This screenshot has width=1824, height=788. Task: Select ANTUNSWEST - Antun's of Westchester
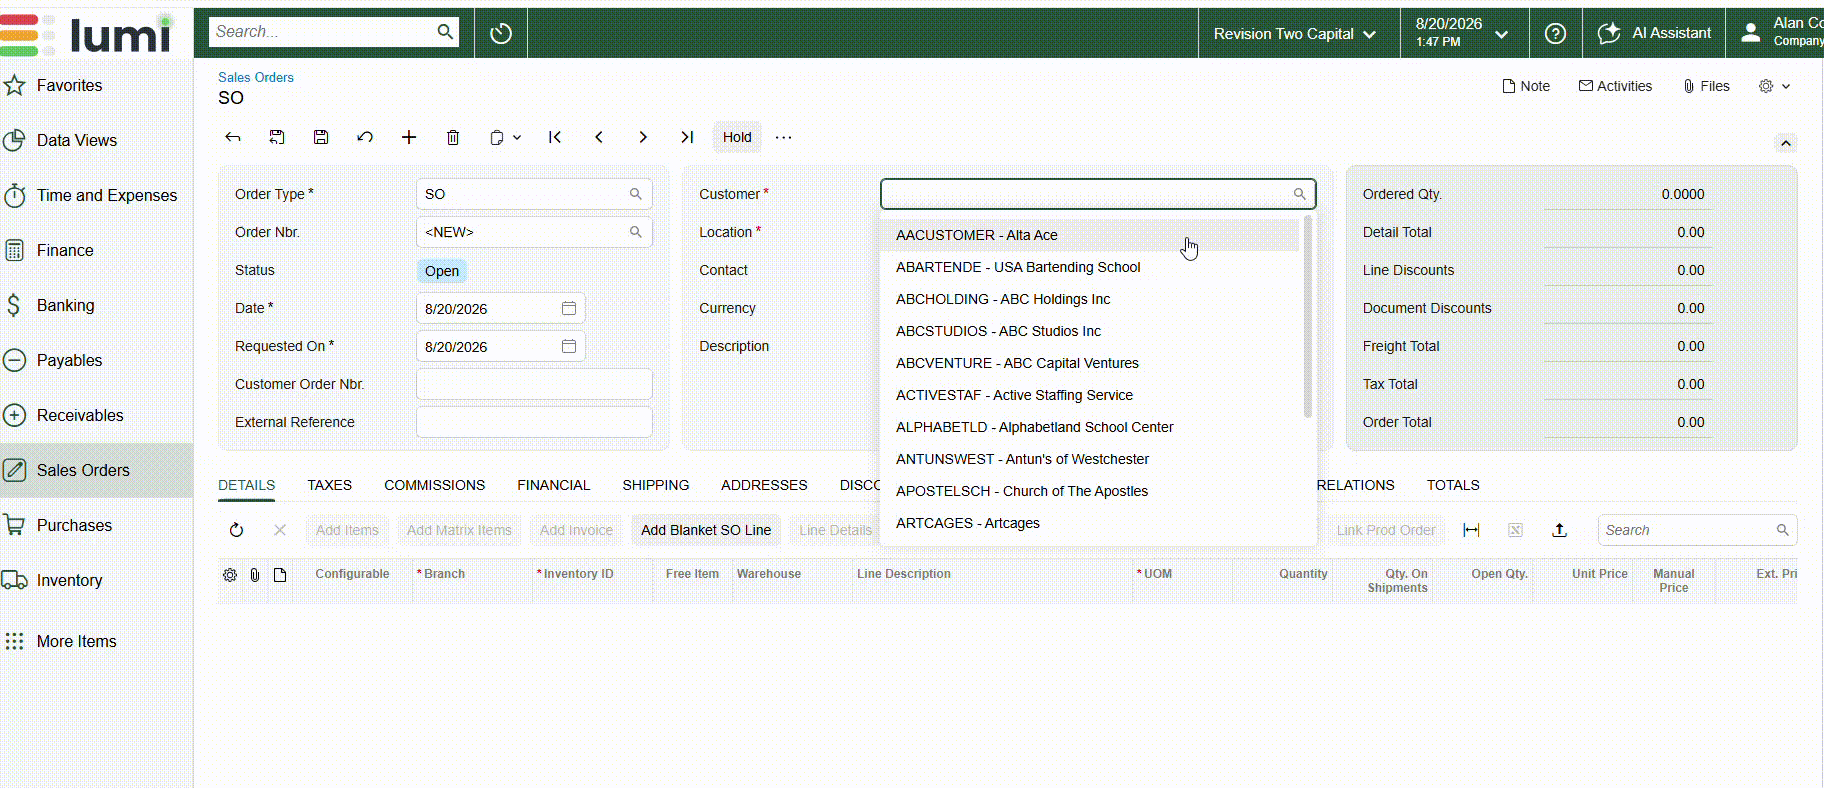(x=1089, y=459)
